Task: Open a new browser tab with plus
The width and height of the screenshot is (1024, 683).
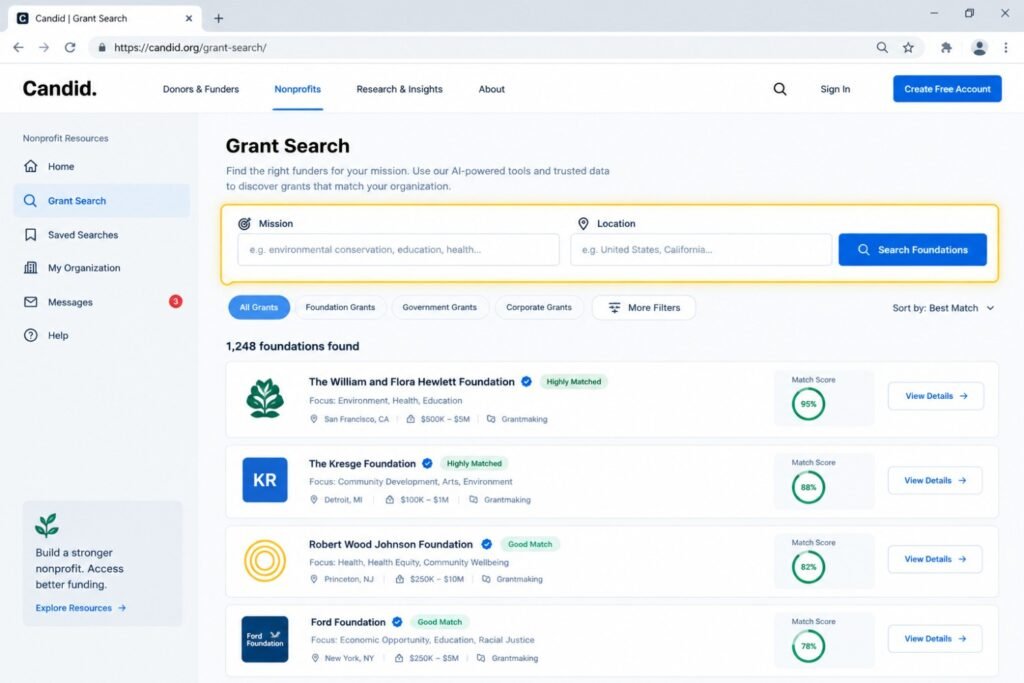Action: [x=219, y=18]
